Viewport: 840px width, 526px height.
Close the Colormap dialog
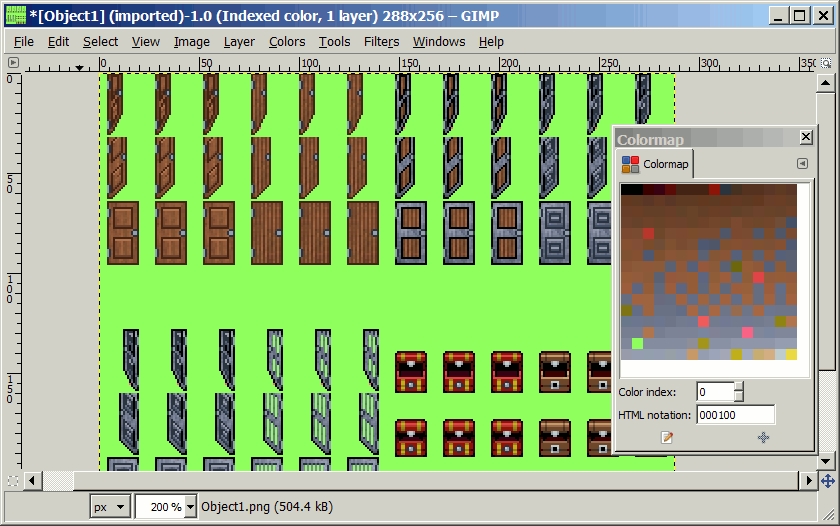point(806,138)
